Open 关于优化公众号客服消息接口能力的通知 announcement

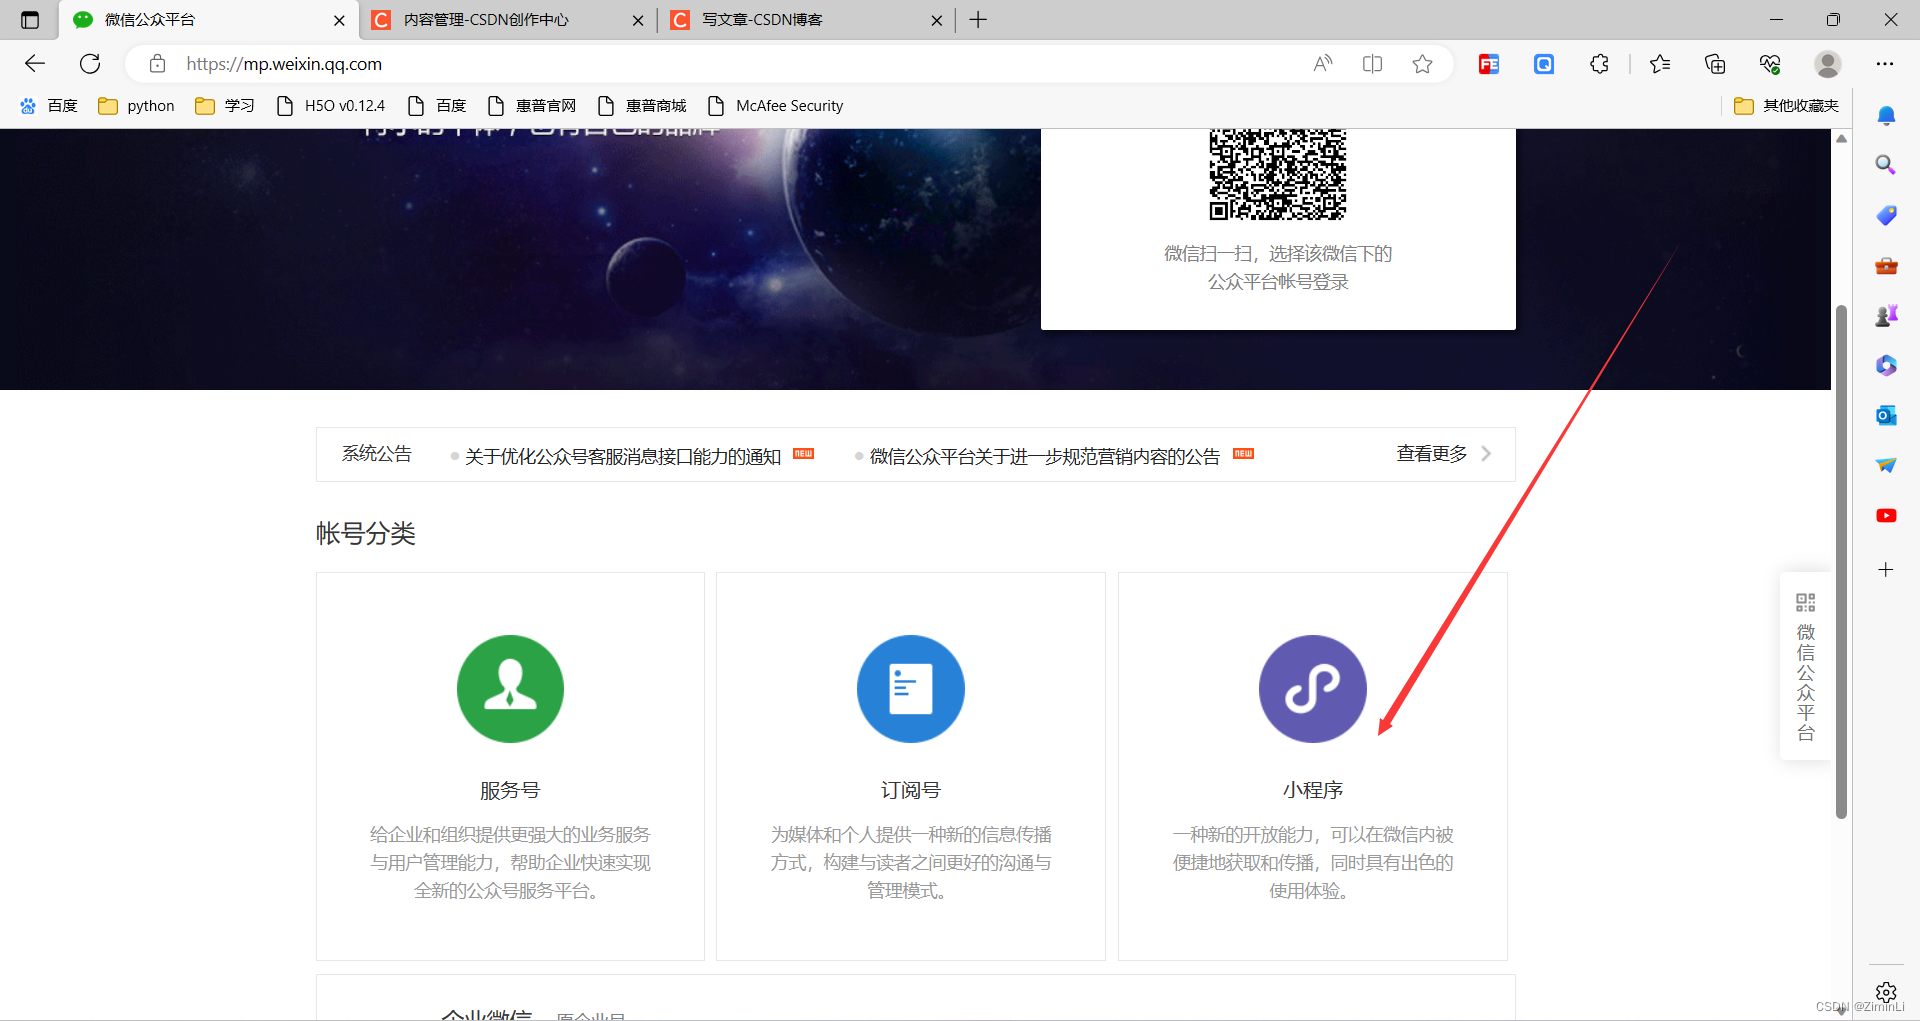click(623, 456)
